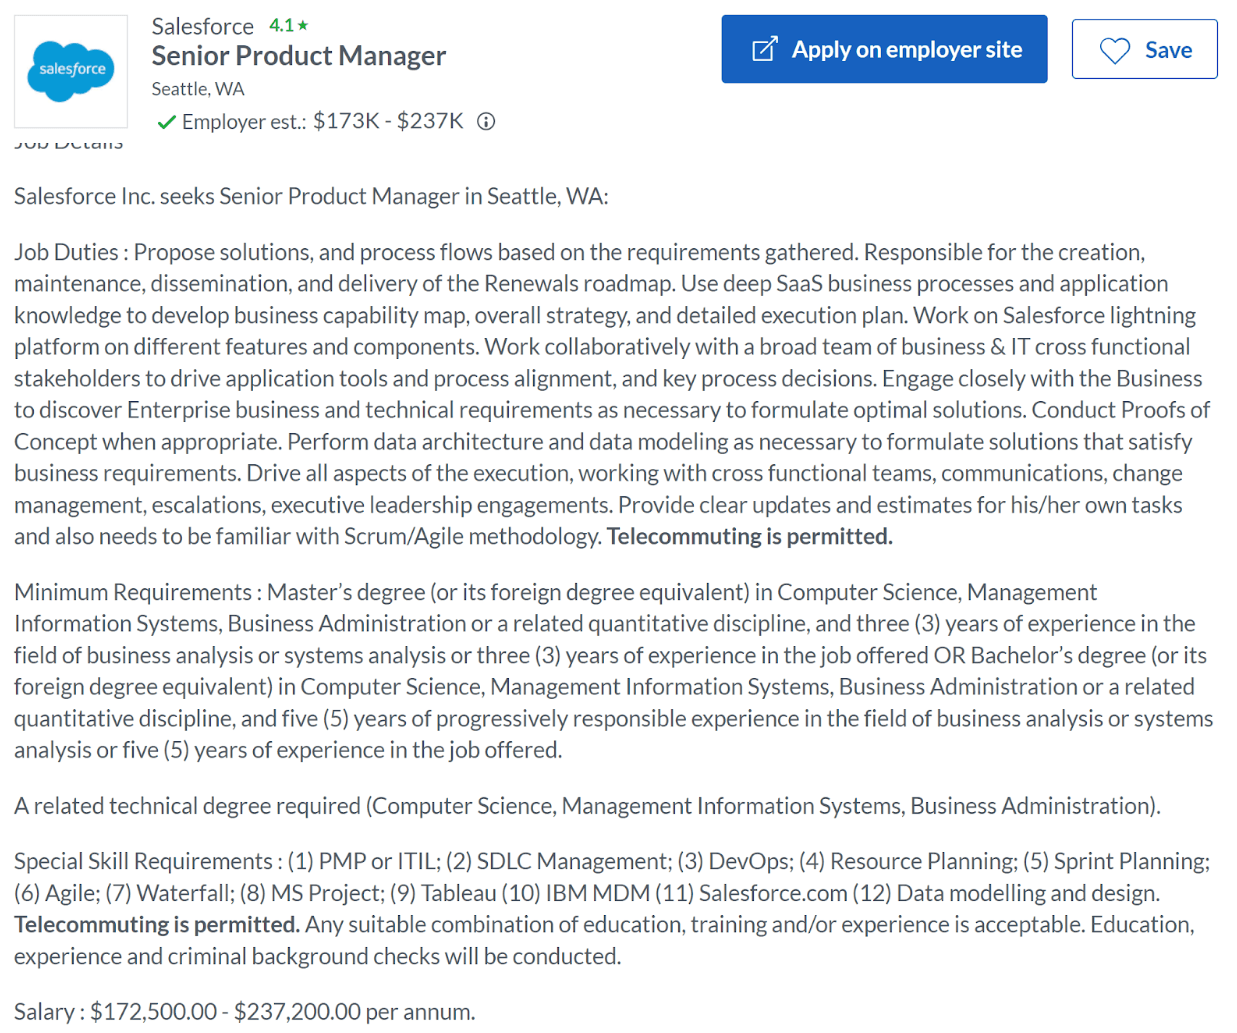The height and width of the screenshot is (1033, 1237).
Task: Click the Job Details heading
Action: (x=66, y=140)
